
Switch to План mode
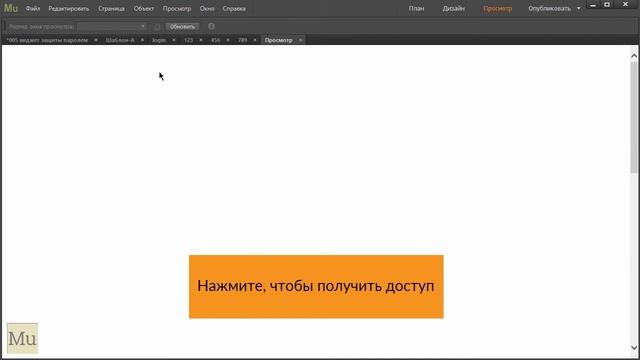pos(416,9)
